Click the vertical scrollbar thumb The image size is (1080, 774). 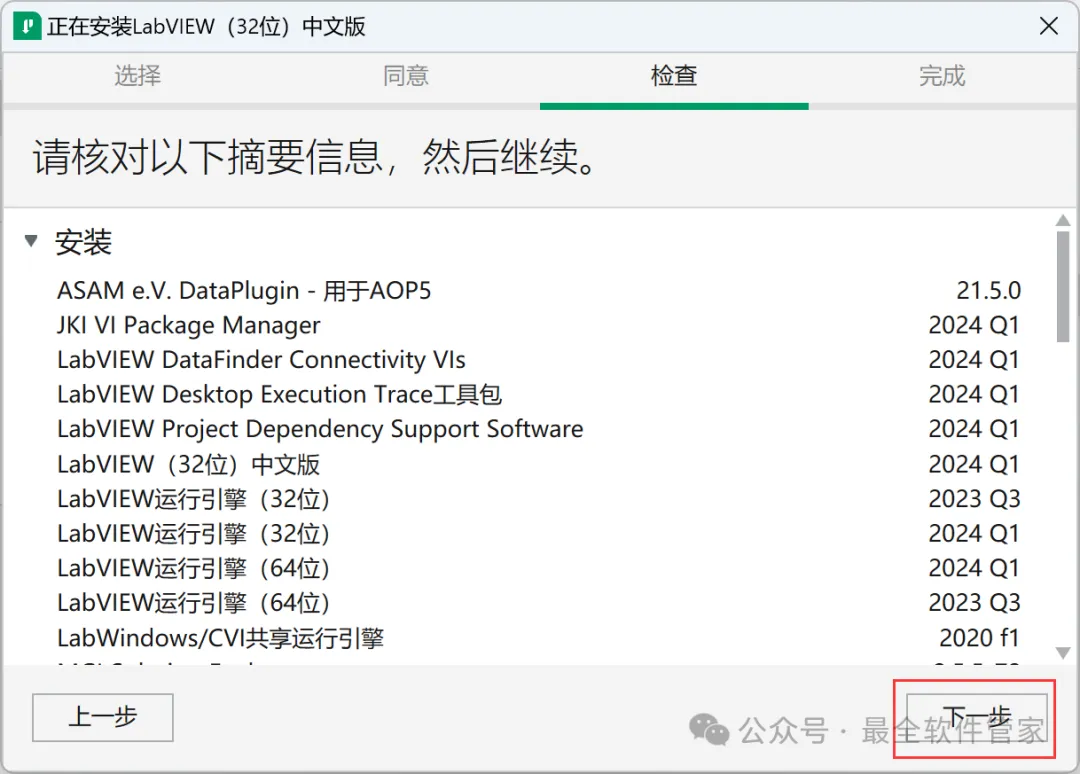pos(1063,286)
